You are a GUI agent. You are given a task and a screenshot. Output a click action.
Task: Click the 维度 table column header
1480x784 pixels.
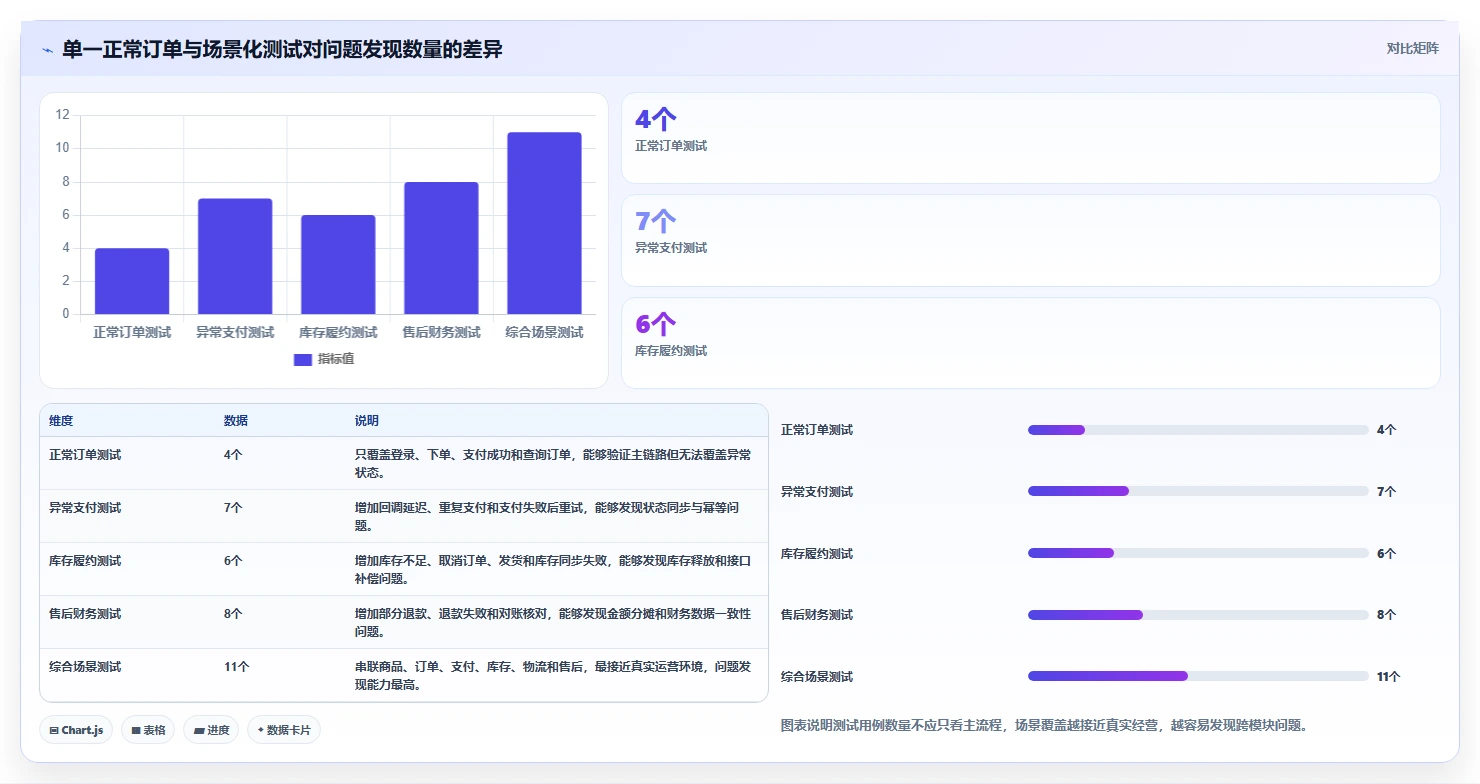pyautogui.click(x=61, y=421)
